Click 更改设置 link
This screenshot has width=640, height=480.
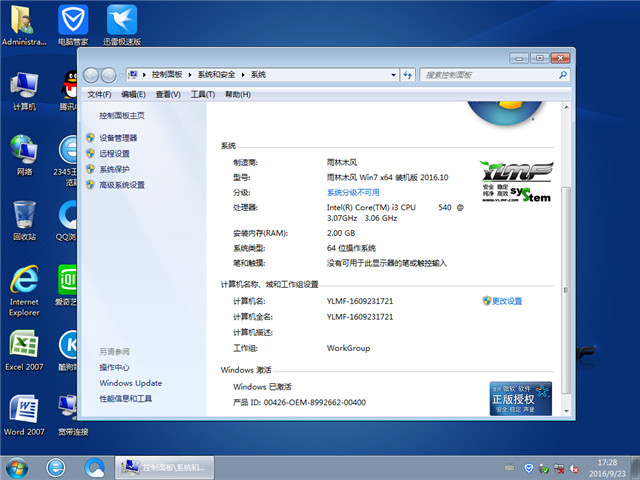pyautogui.click(x=507, y=301)
